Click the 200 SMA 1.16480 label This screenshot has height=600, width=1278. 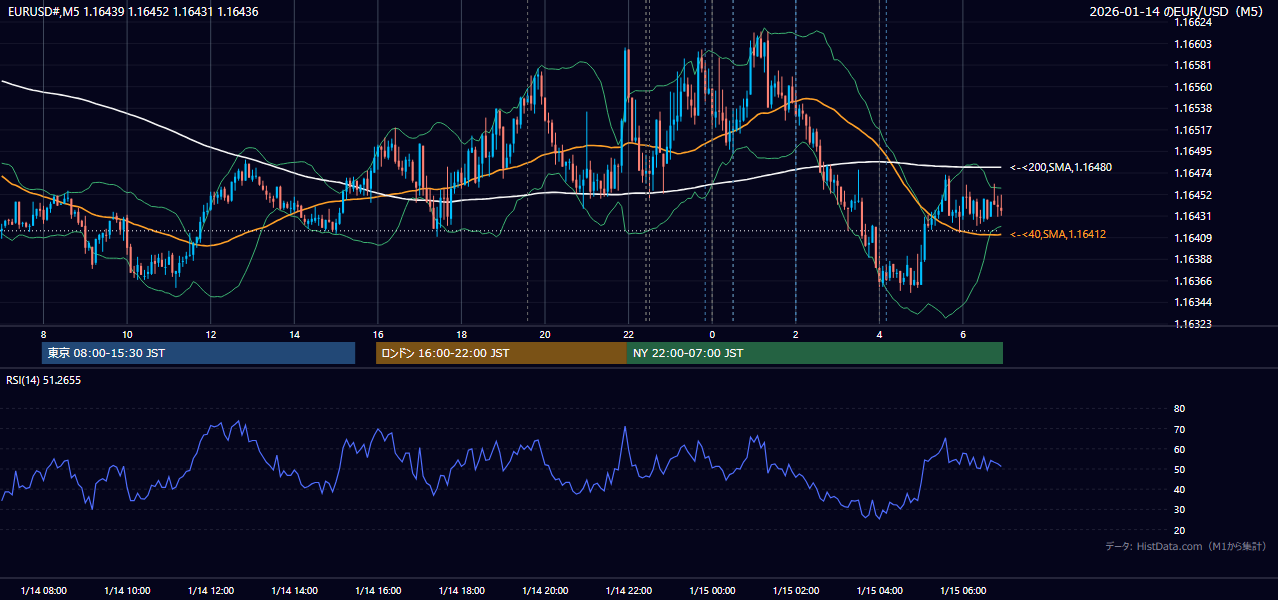tap(1061, 167)
